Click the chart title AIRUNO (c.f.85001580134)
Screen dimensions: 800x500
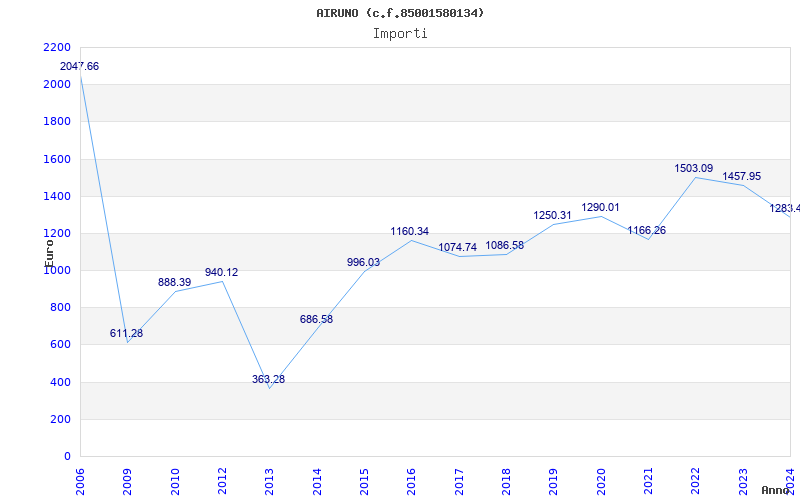(x=400, y=13)
